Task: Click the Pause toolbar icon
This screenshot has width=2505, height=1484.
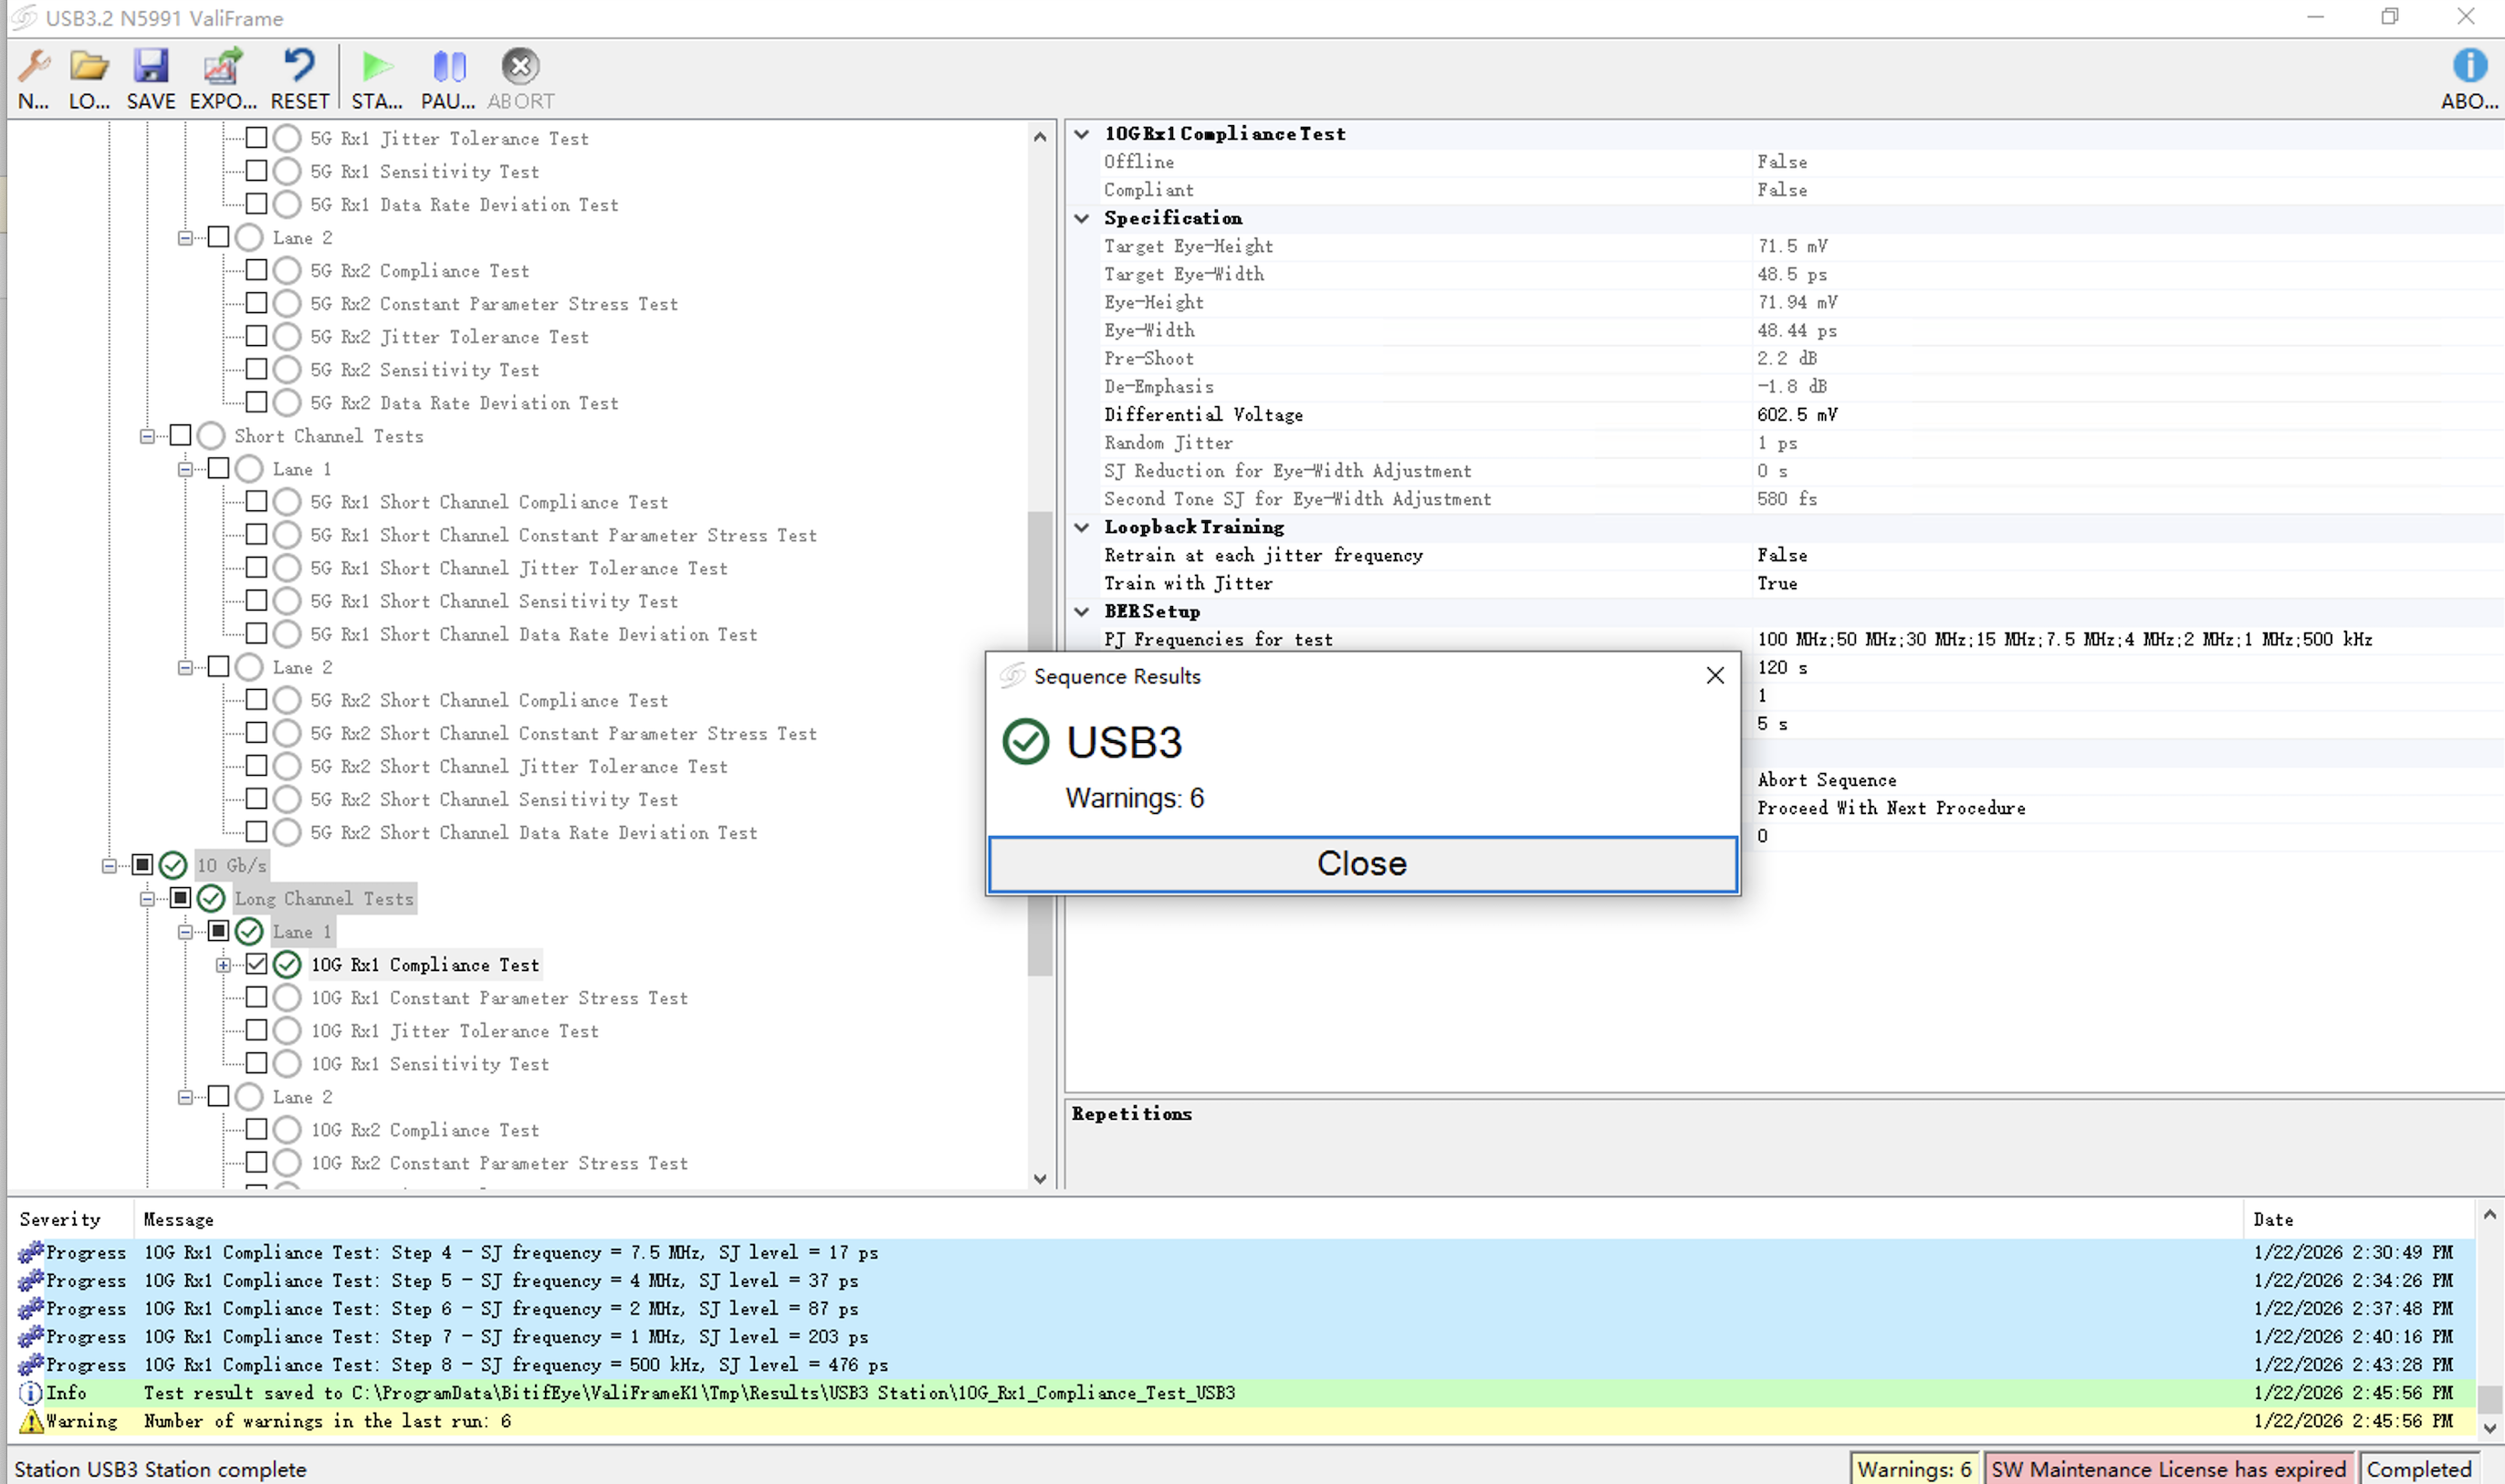Action: pyautogui.click(x=449, y=68)
